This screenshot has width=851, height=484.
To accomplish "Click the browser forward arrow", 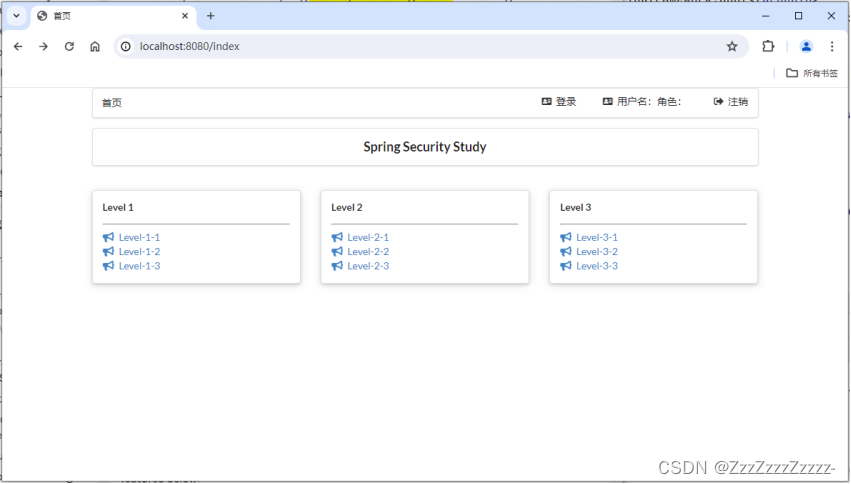I will tap(43, 47).
